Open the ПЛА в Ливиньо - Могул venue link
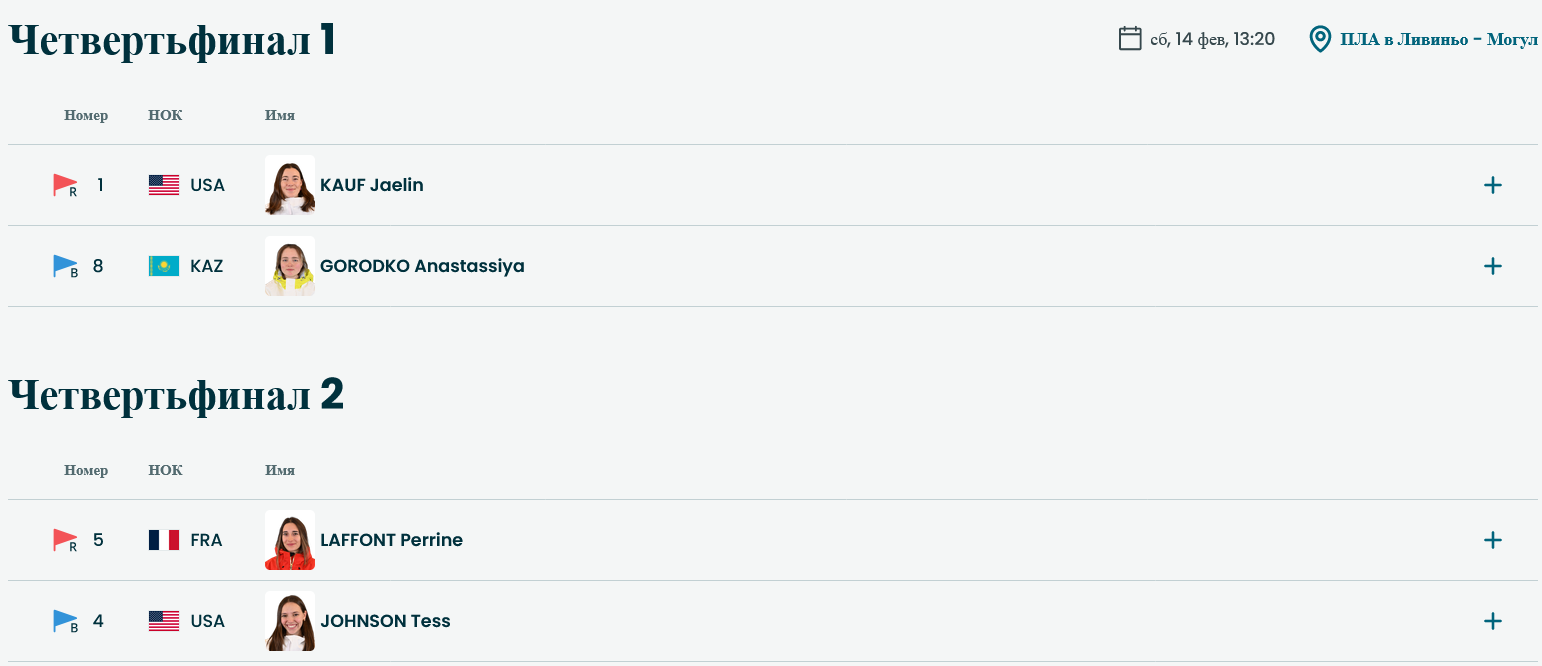 tap(1439, 40)
